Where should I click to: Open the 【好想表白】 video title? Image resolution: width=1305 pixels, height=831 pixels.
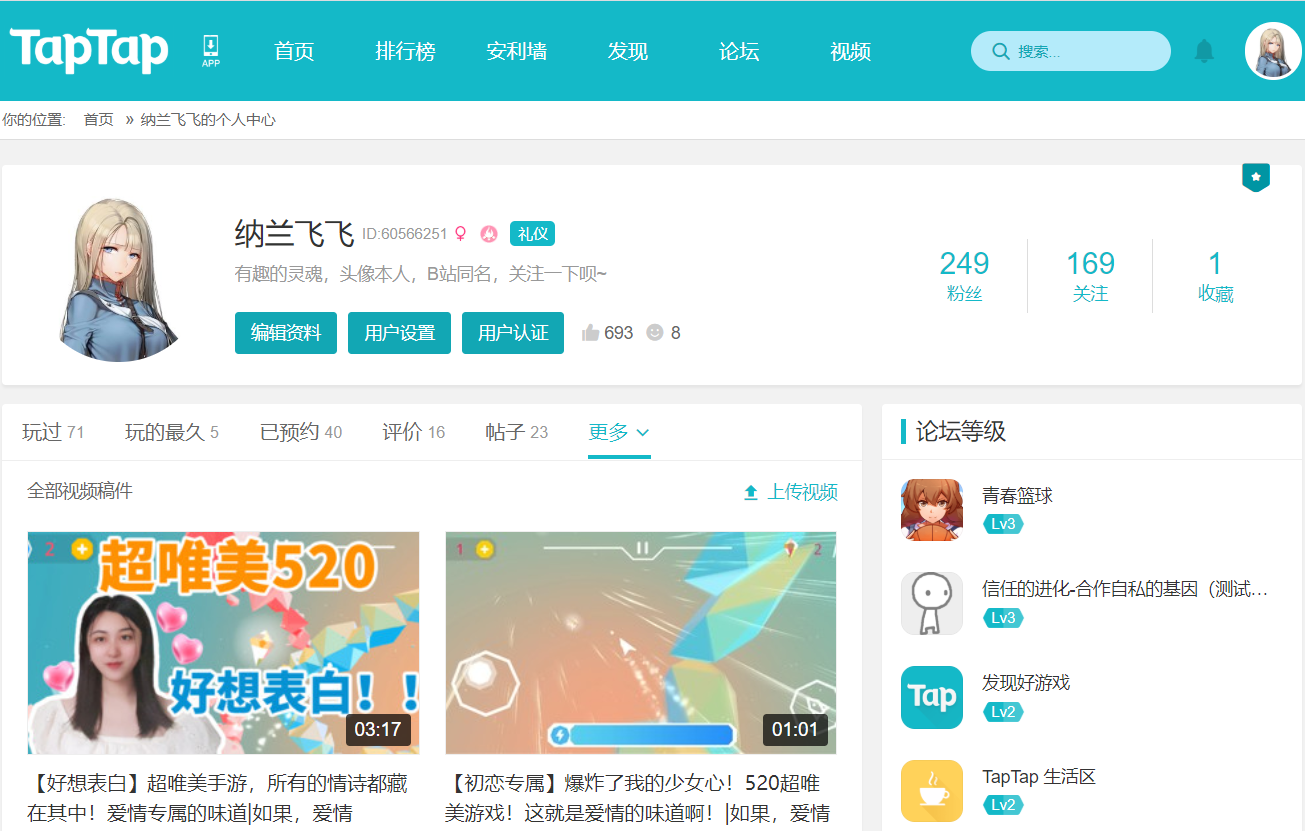pos(218,798)
